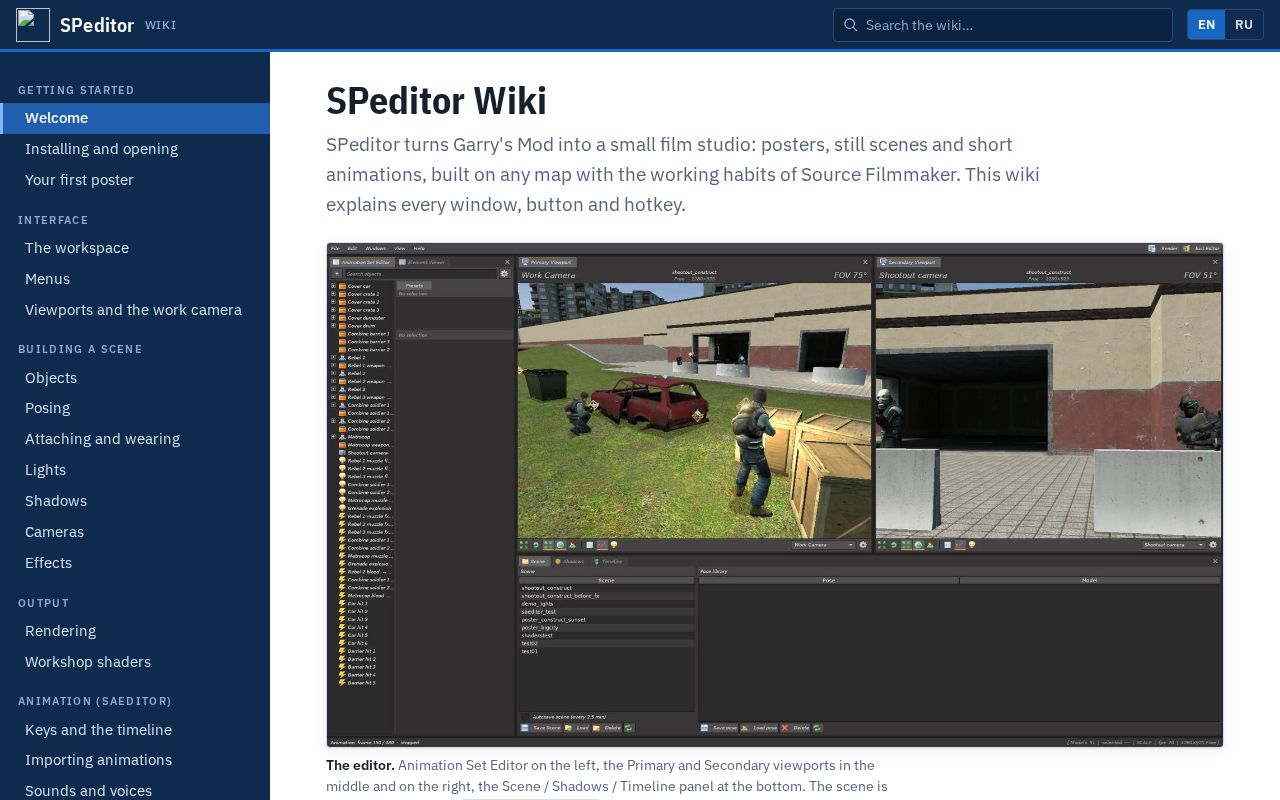Open the Welcome page in sidebar
The width and height of the screenshot is (1280, 800).
[135, 118]
